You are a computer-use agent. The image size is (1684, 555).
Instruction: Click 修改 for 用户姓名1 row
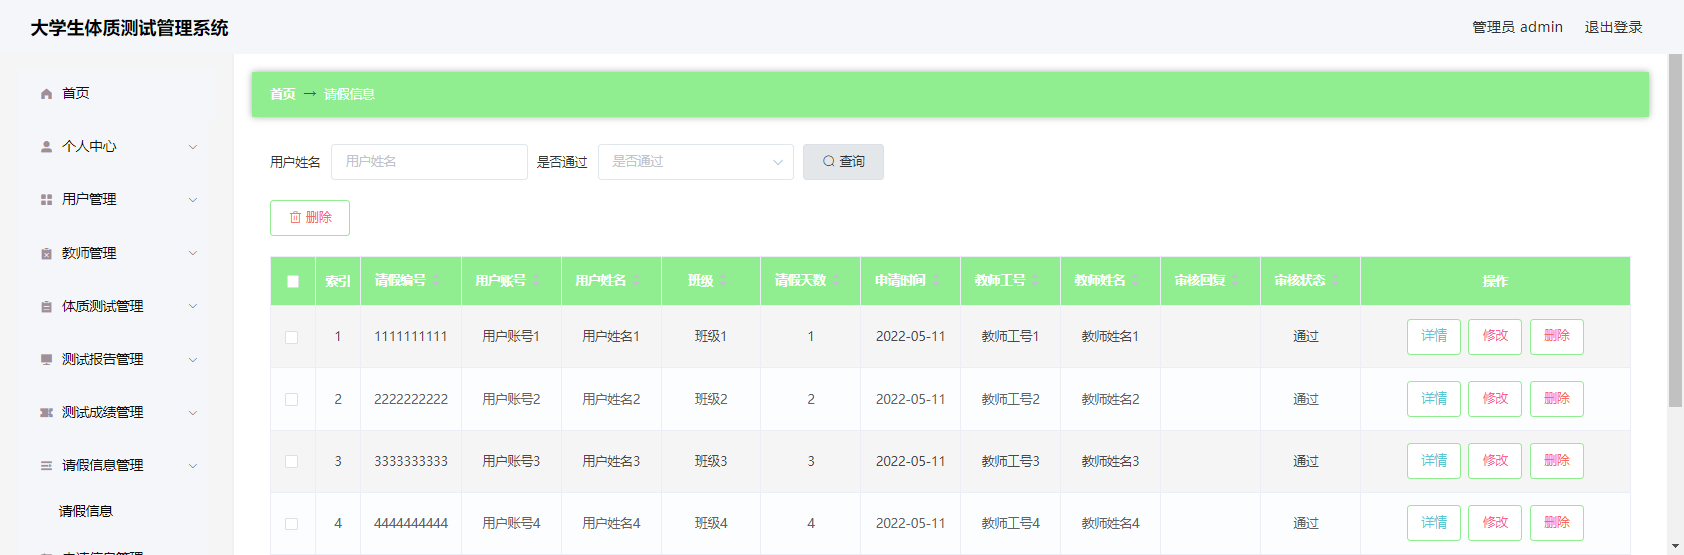click(x=1495, y=337)
